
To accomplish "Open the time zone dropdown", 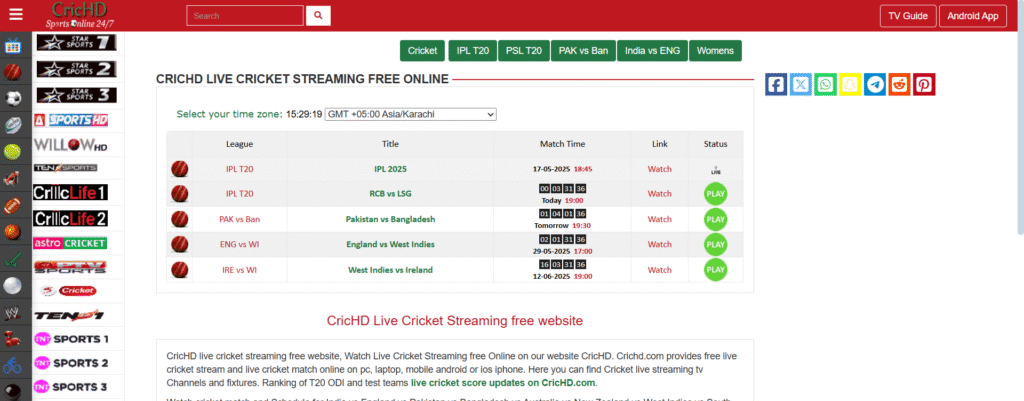I will click(411, 114).
